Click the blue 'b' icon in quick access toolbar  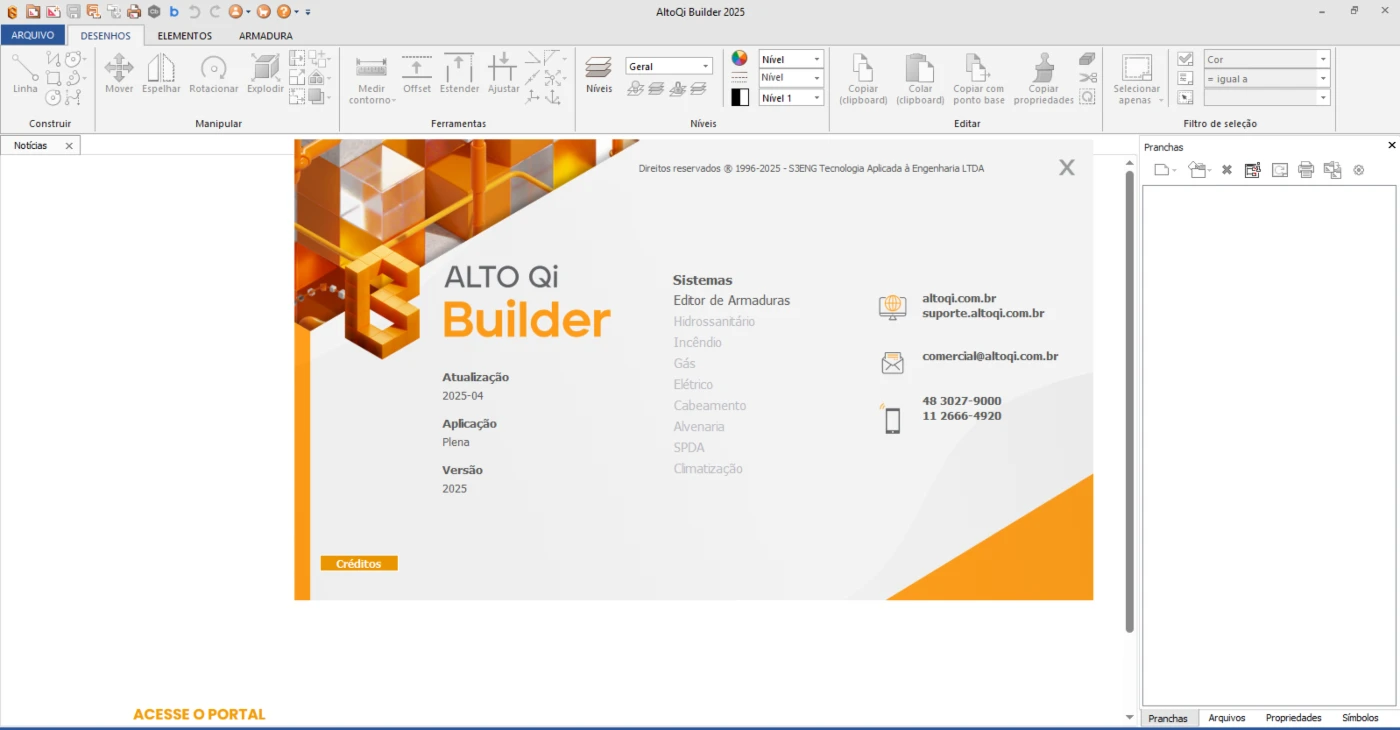174,12
